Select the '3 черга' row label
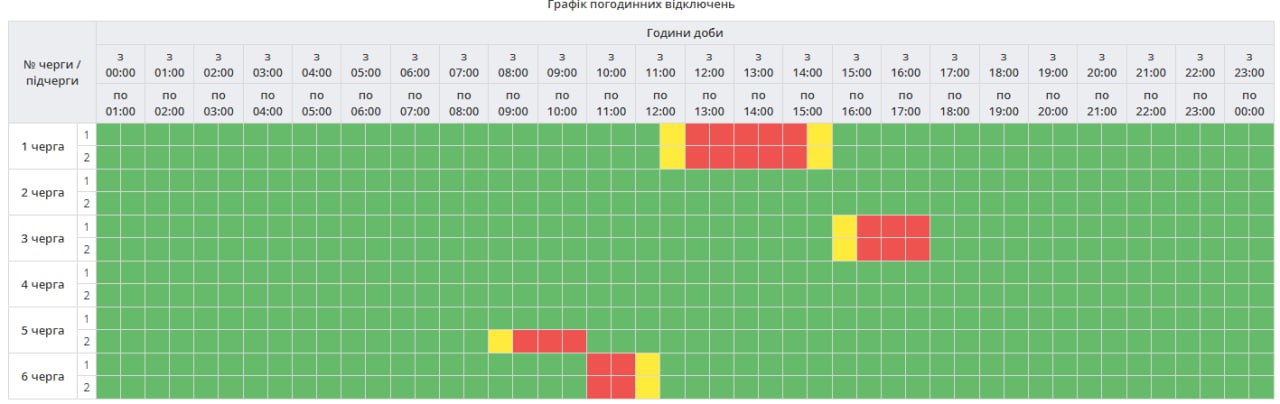 coord(43,239)
